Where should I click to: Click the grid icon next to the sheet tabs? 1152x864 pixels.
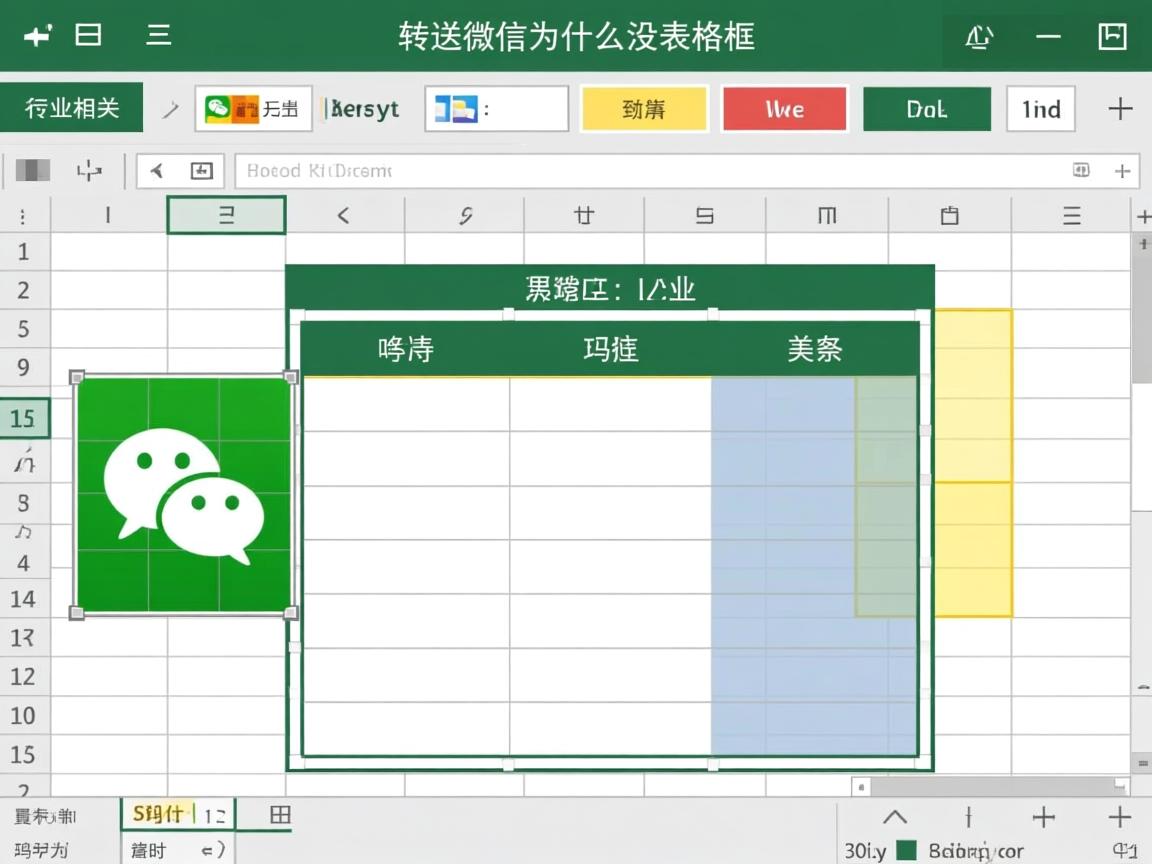coord(278,815)
